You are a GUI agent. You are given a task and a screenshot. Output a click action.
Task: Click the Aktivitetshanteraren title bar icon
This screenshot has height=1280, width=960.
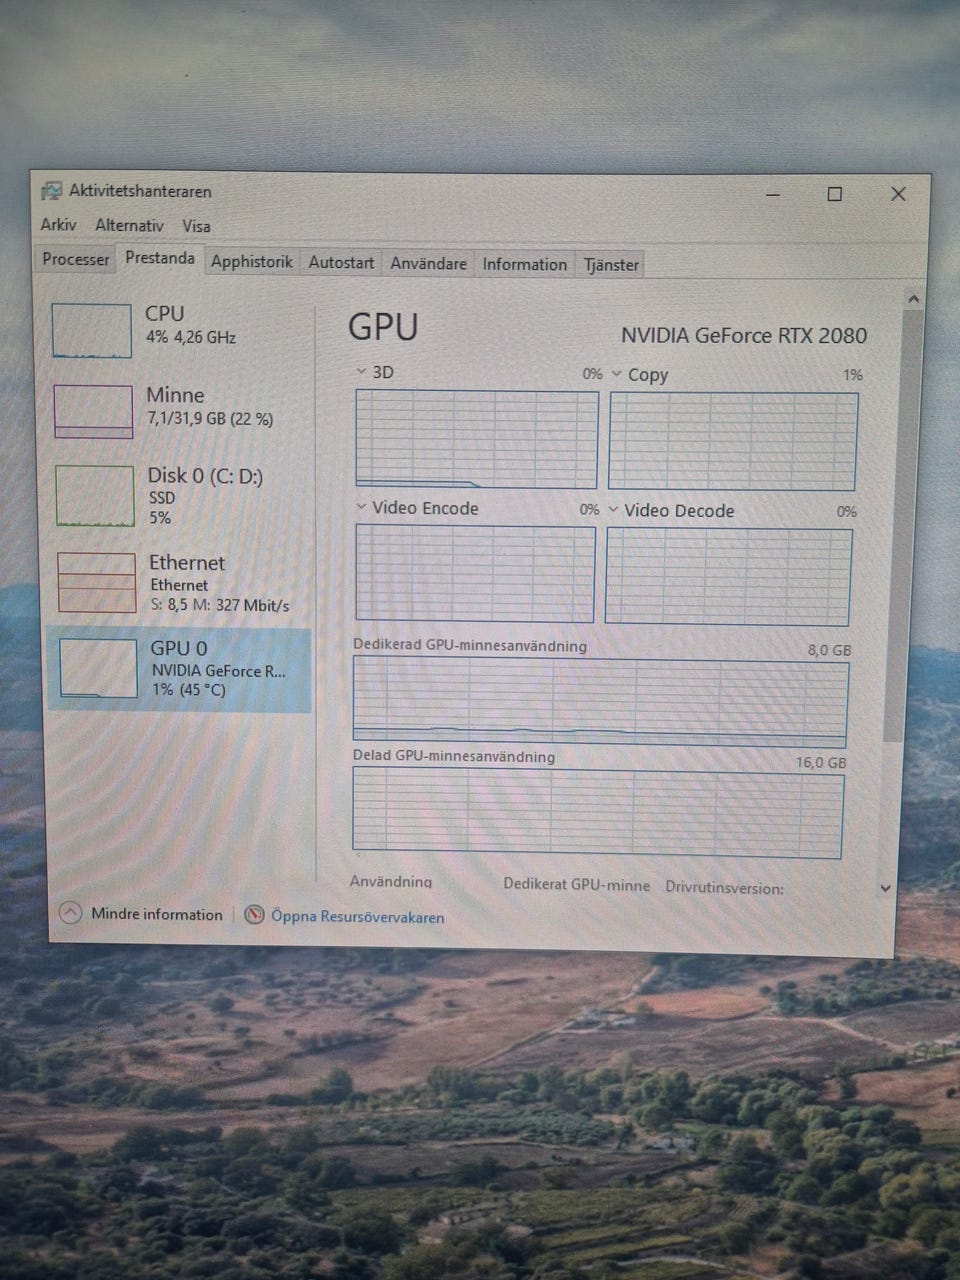click(x=51, y=191)
